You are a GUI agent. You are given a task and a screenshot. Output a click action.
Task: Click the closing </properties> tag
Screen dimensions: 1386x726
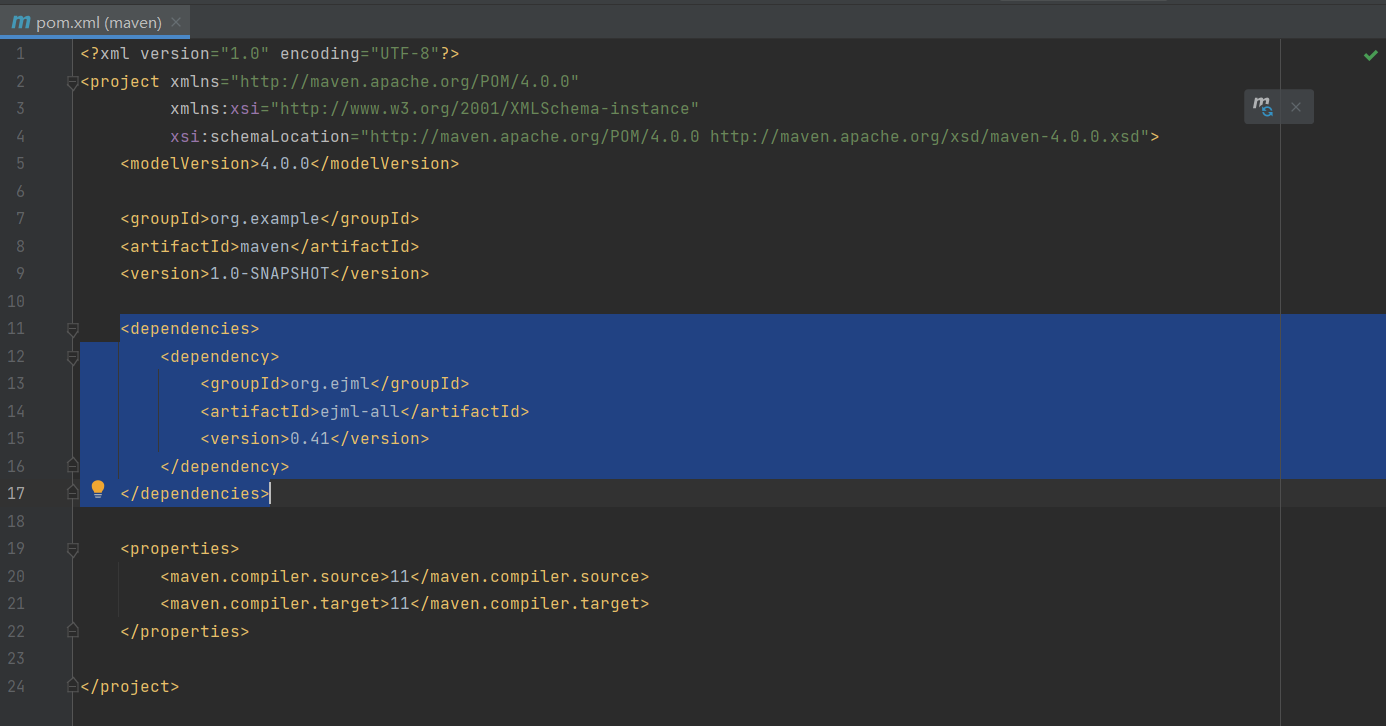[185, 631]
